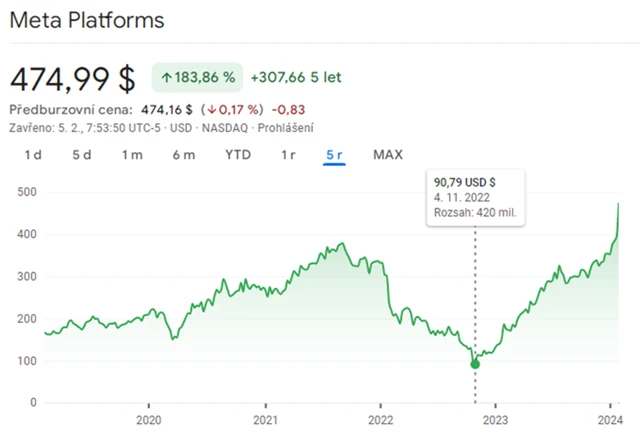Click the 2023 label on x-axis
The image size is (640, 440).
pyautogui.click(x=497, y=421)
